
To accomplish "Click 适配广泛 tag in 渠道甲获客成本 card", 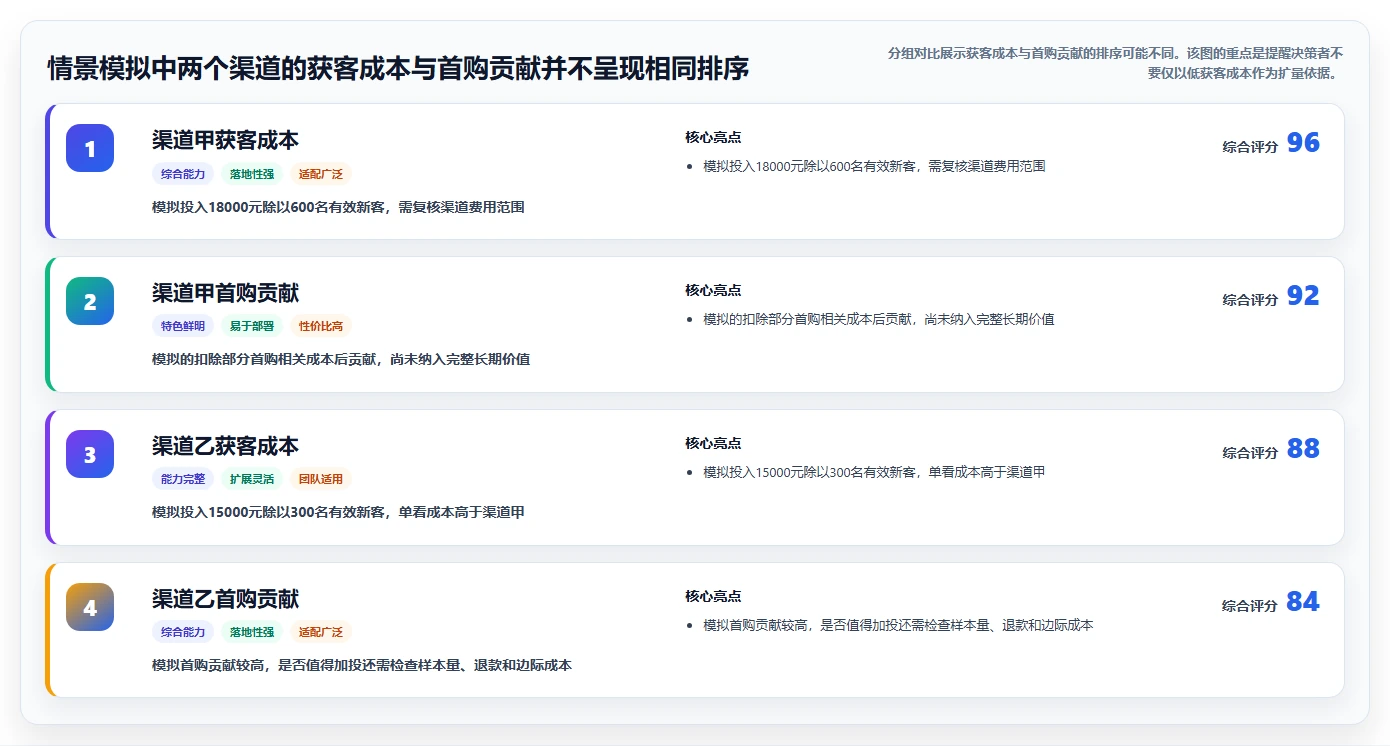I will tap(321, 174).
